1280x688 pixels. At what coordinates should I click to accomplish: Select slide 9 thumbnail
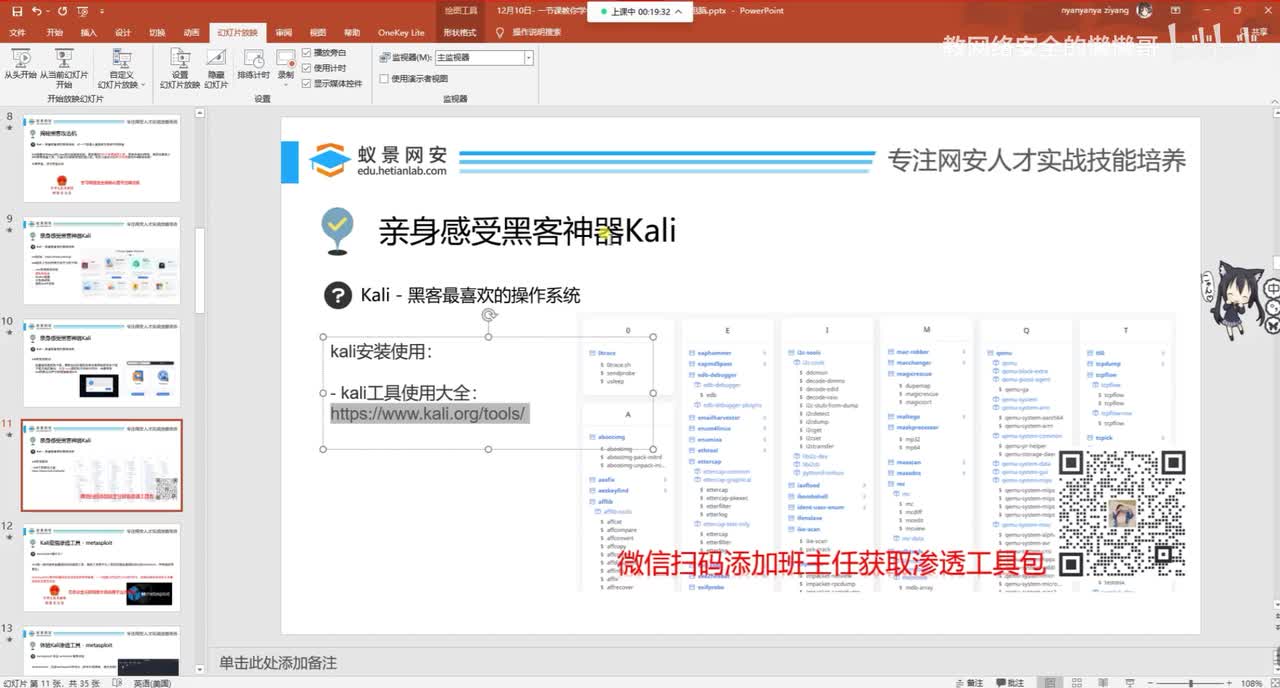102,261
